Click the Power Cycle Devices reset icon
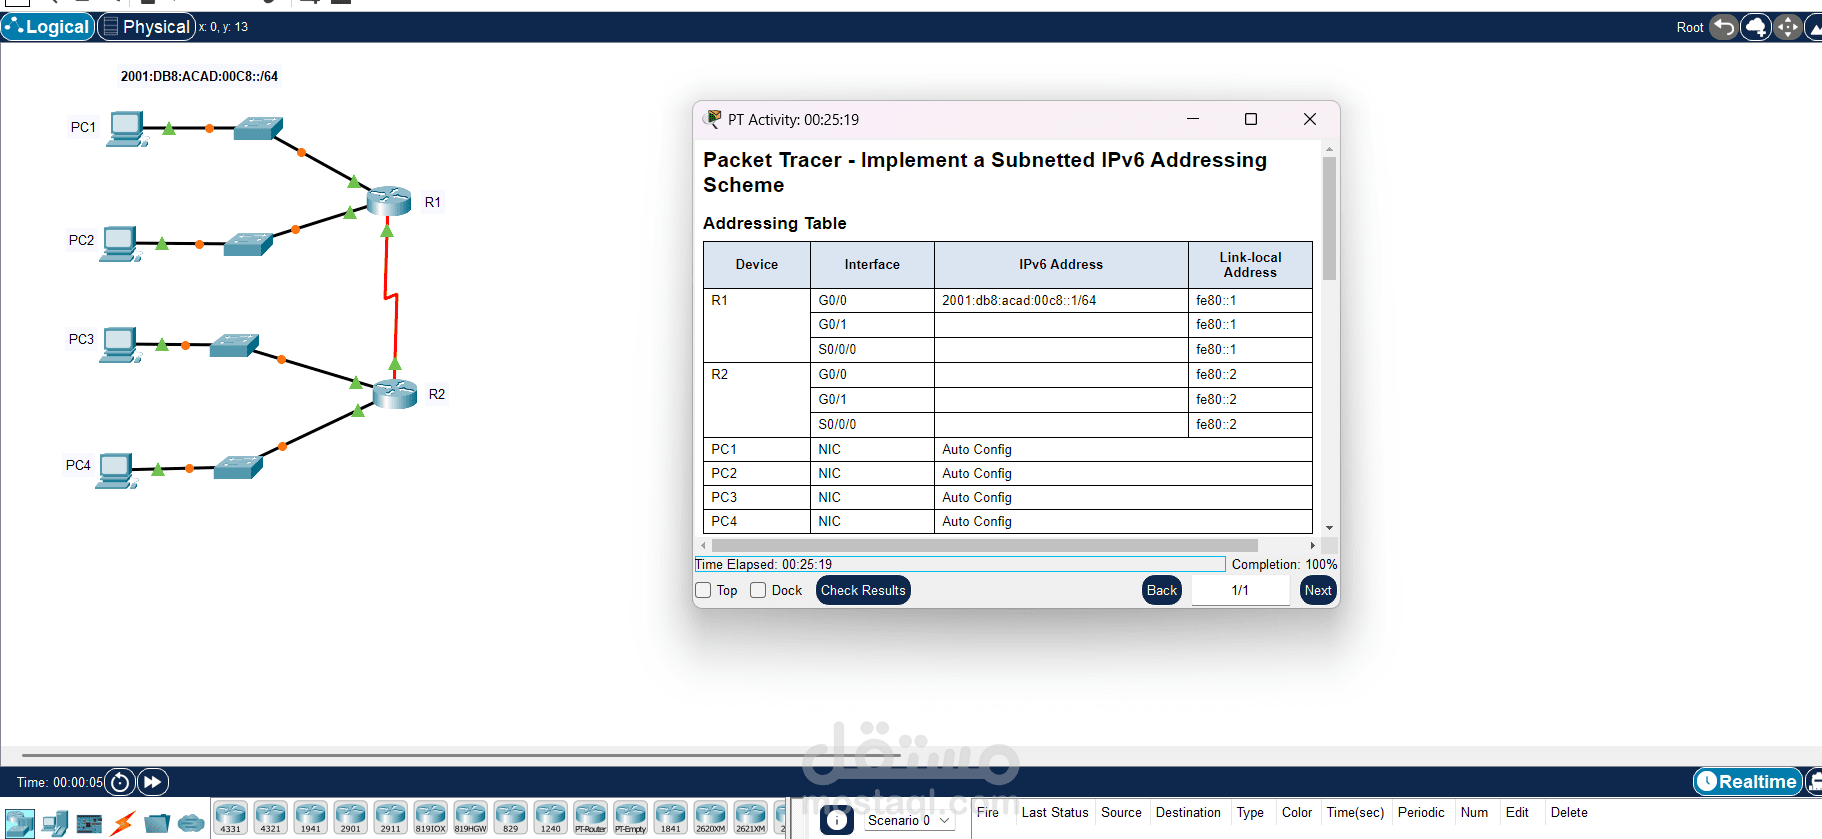 point(120,782)
